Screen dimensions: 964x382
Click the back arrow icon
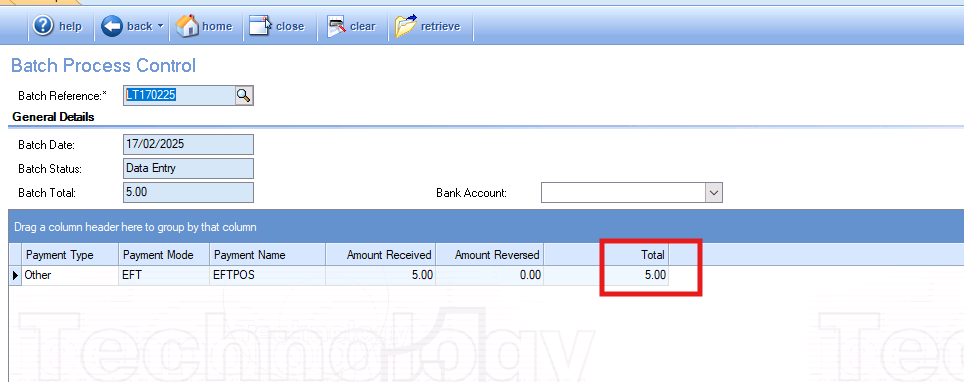(x=112, y=26)
